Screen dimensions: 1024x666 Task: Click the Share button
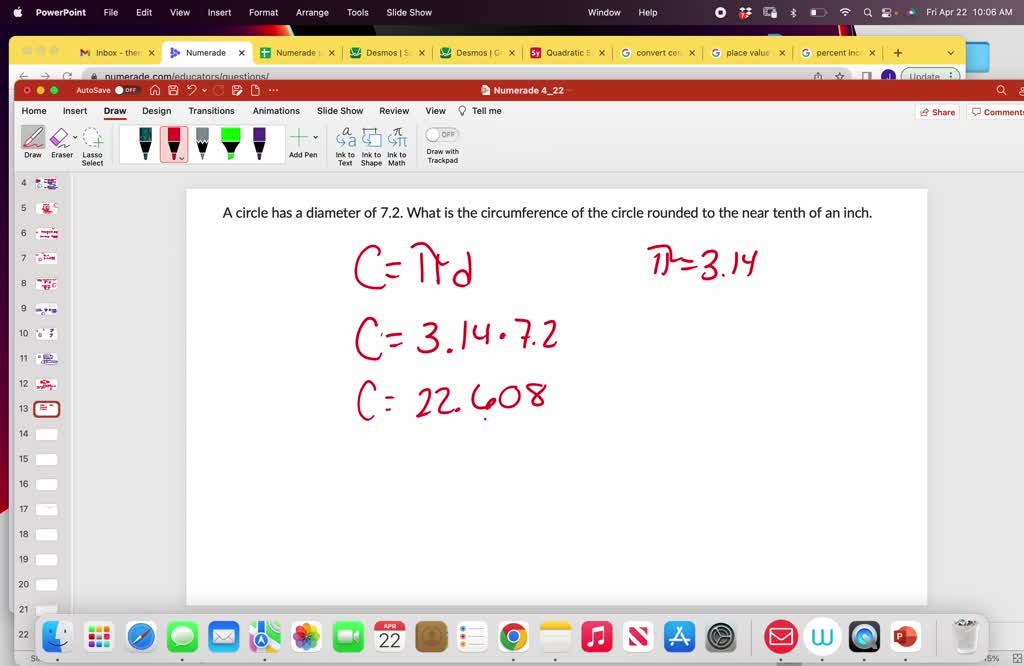[x=936, y=112]
